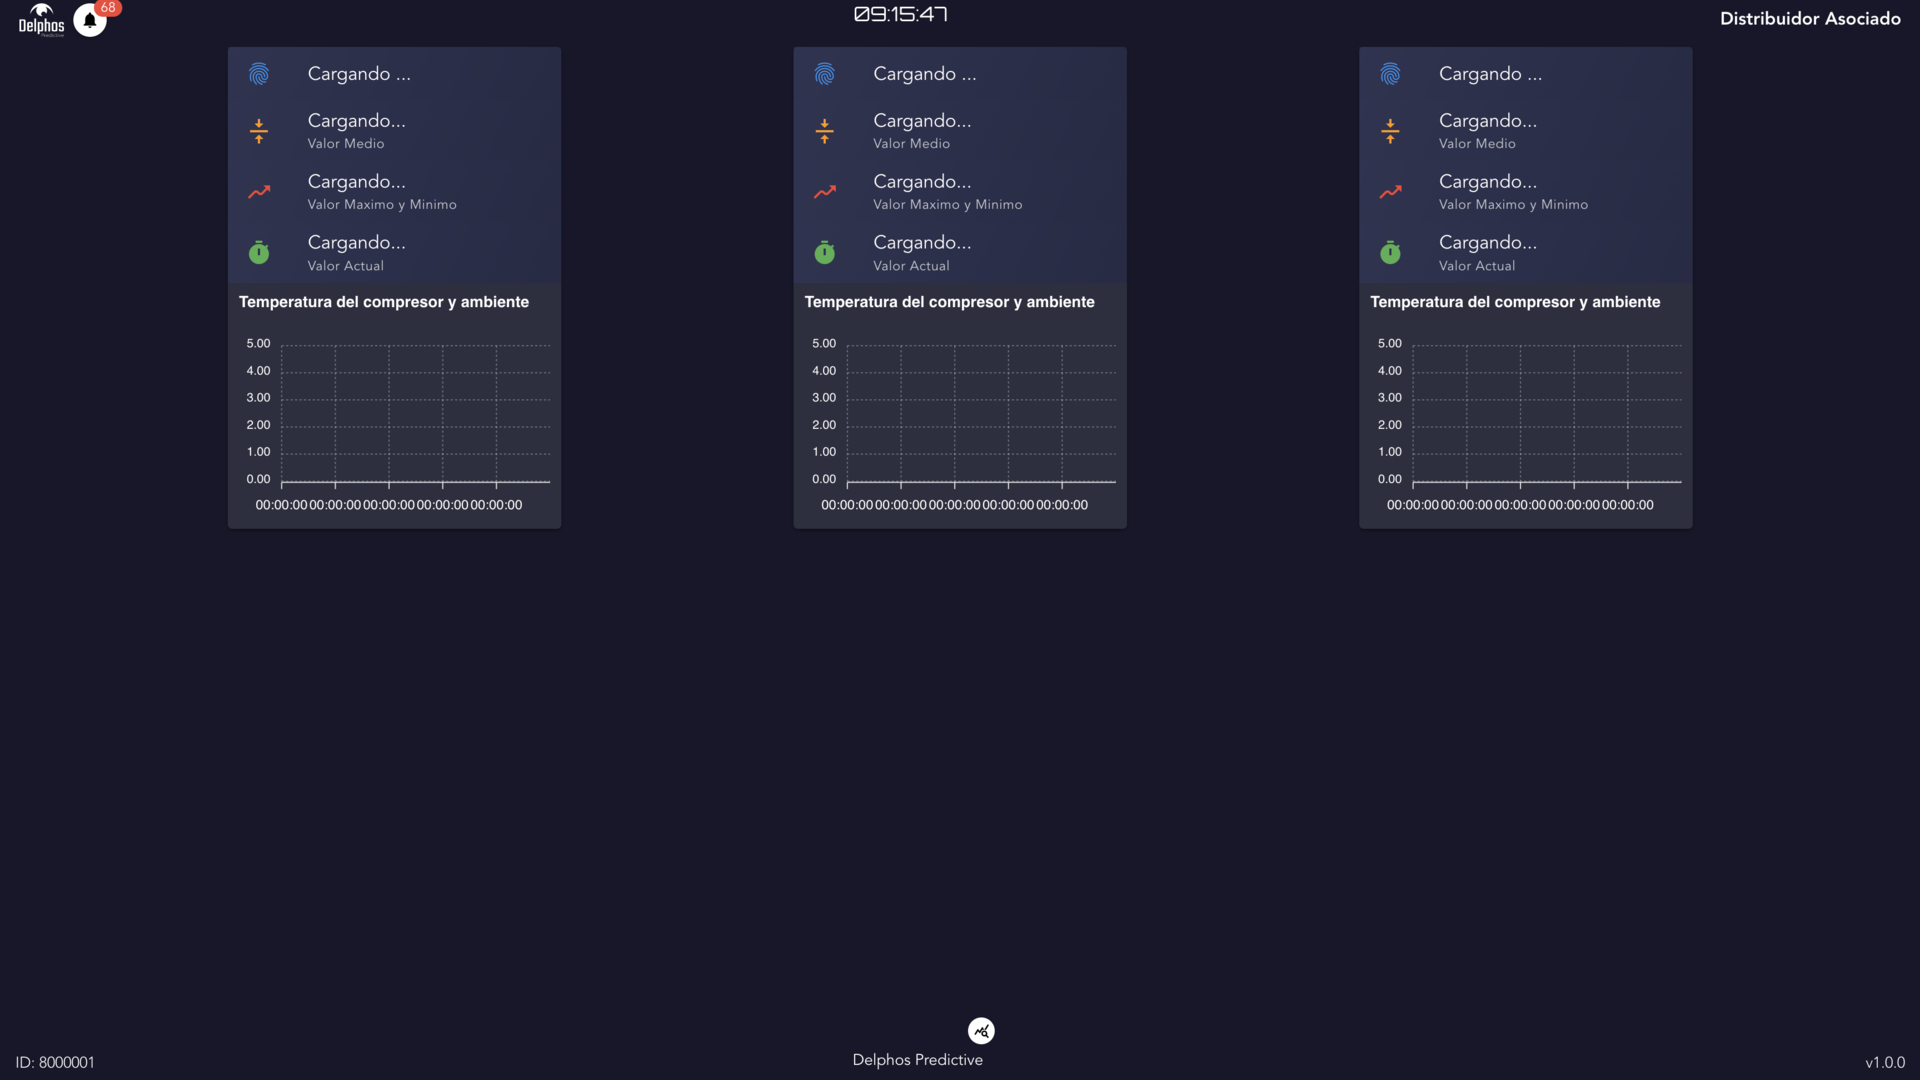Click the green stopwatch icon in the middle panel

click(824, 252)
